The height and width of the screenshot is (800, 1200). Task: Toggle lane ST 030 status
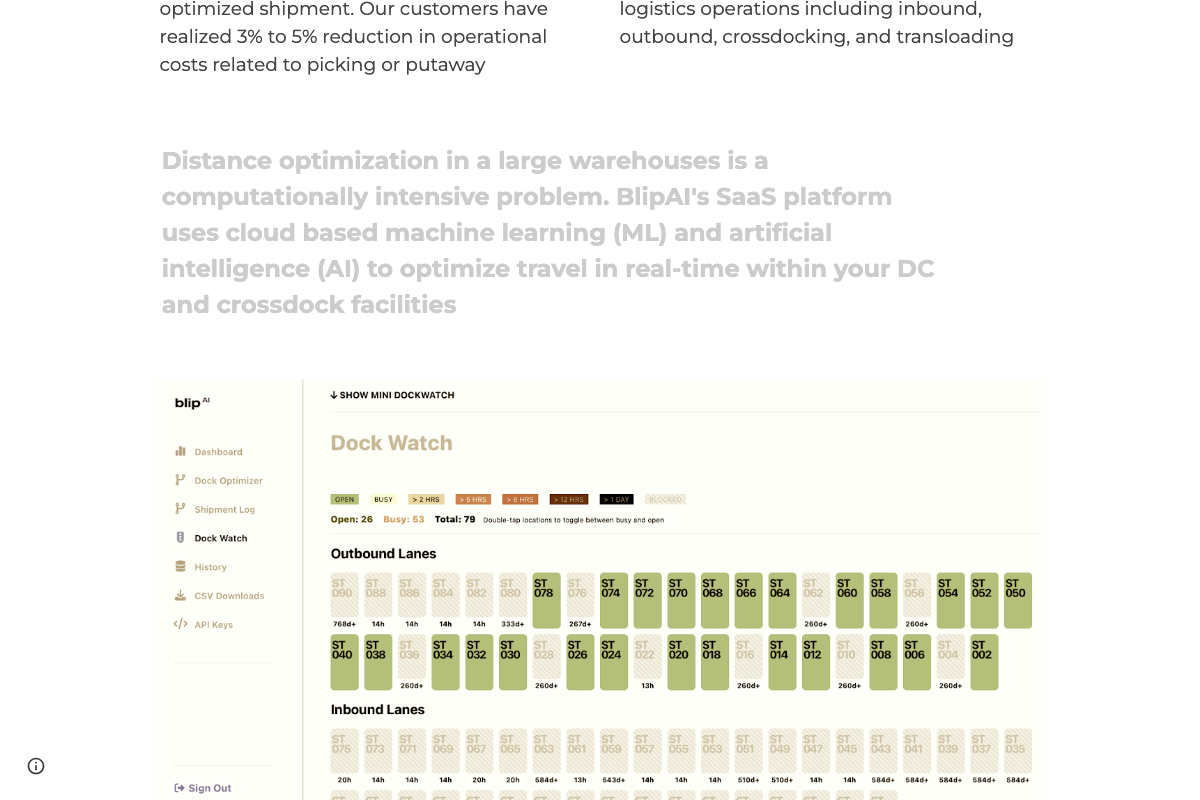pos(512,662)
